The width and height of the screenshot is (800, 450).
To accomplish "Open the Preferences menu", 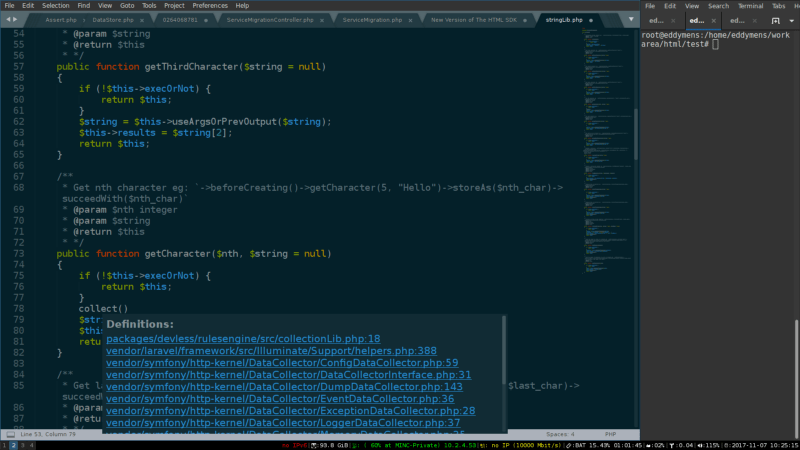I will coord(209,5).
